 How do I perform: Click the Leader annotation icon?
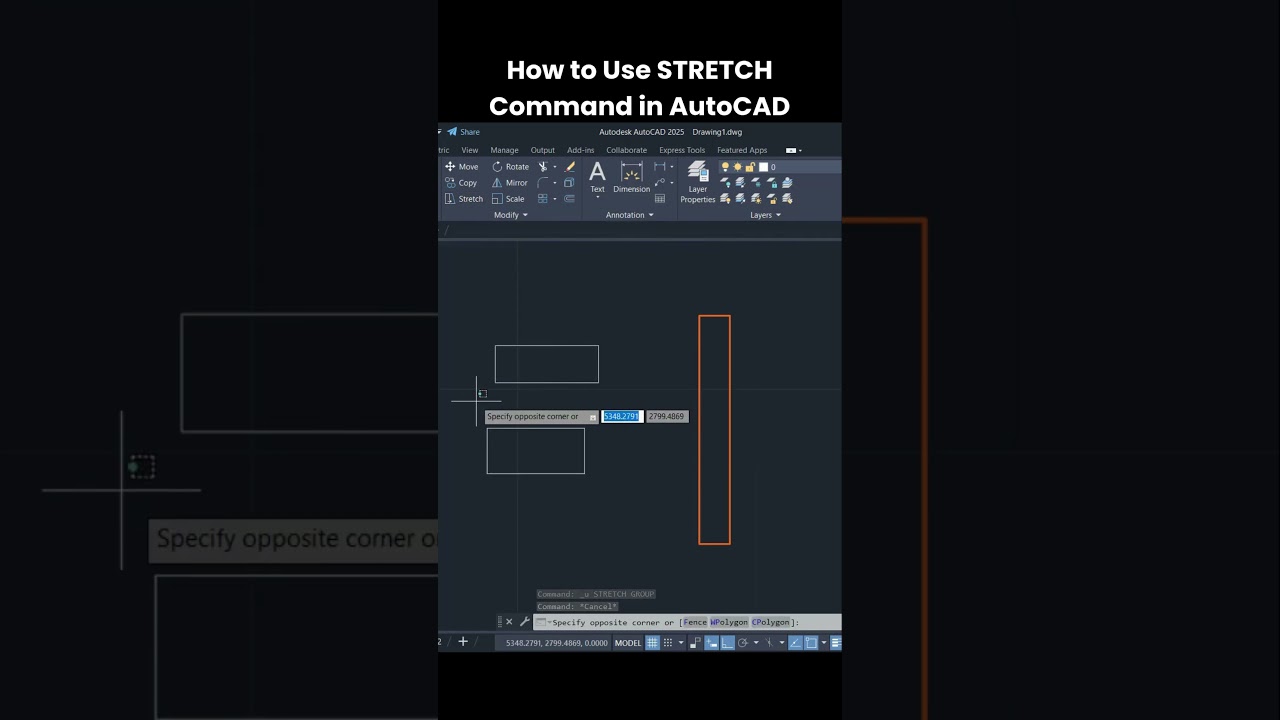tap(660, 182)
